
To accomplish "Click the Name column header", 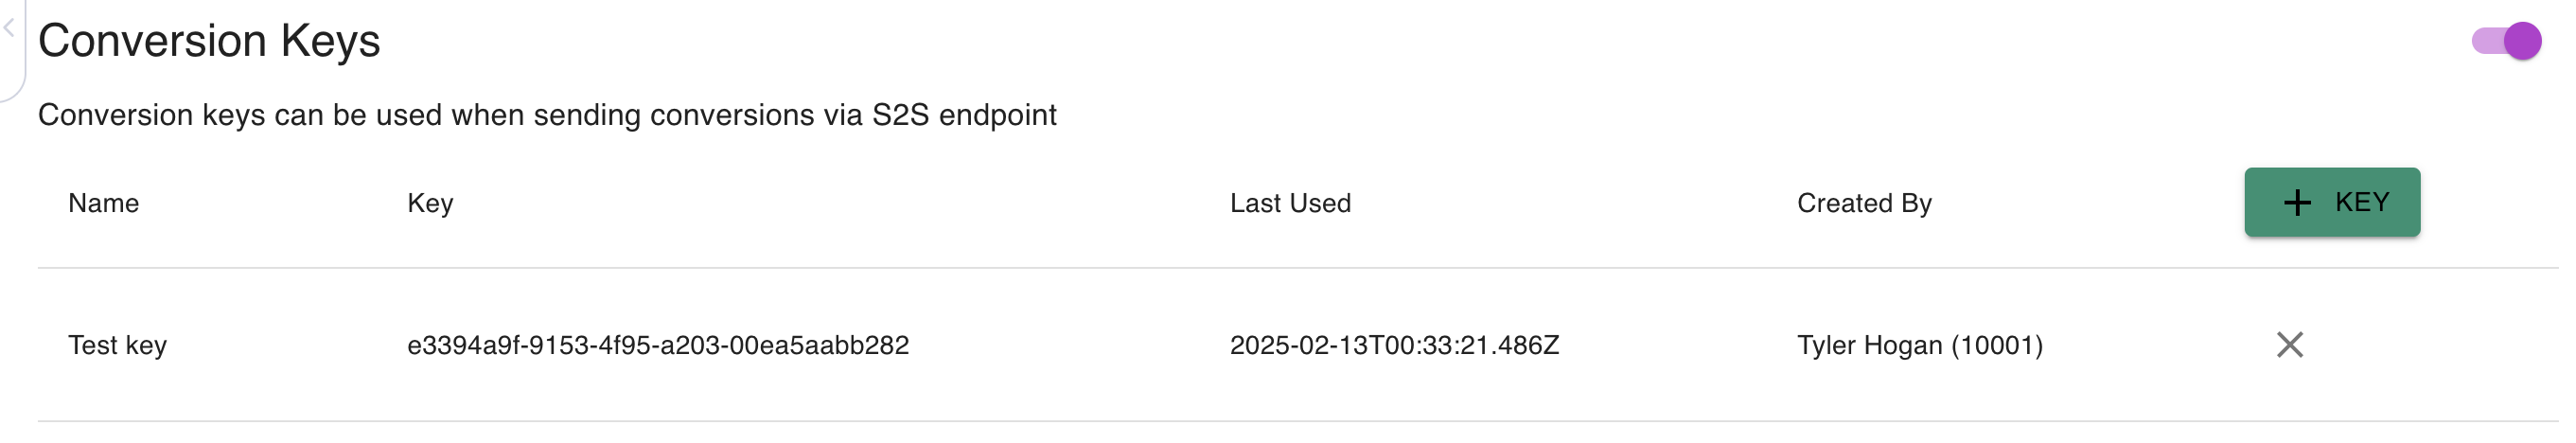I will [x=103, y=203].
